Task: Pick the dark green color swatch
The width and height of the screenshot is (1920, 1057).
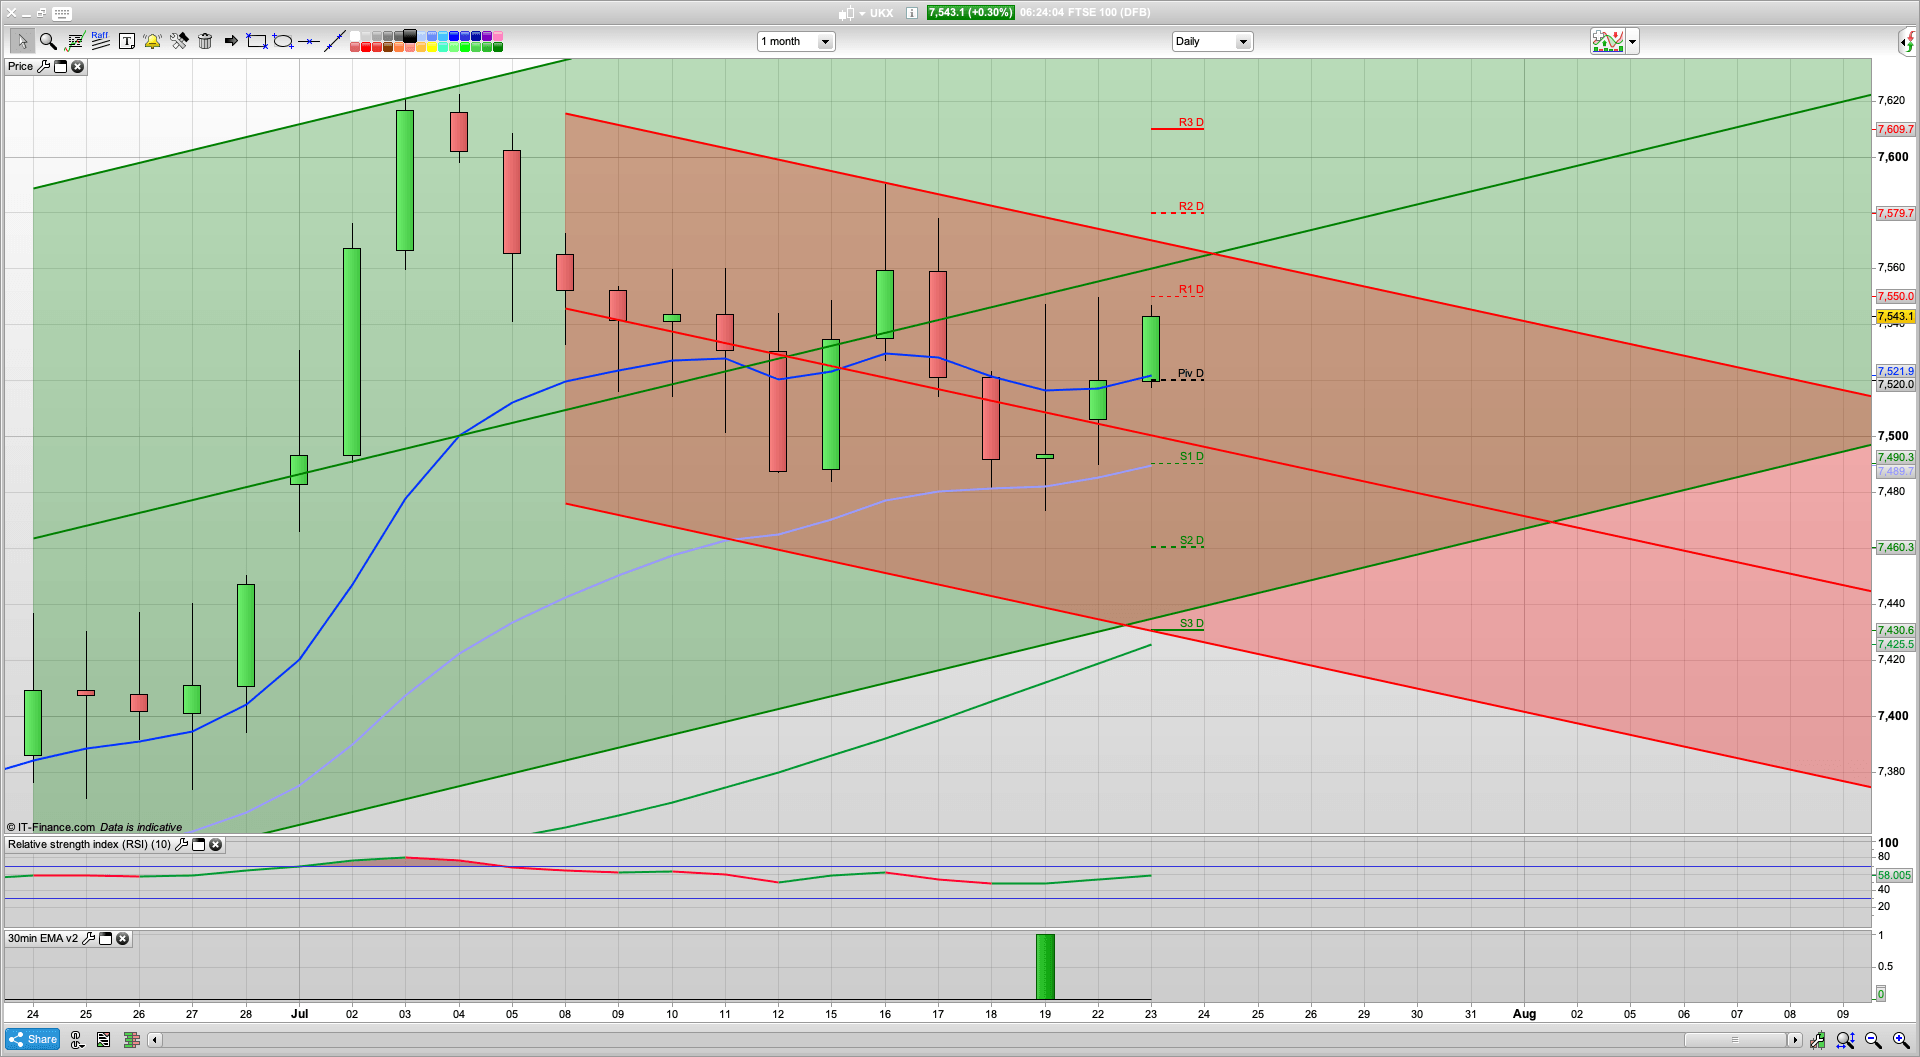Action: [498, 47]
